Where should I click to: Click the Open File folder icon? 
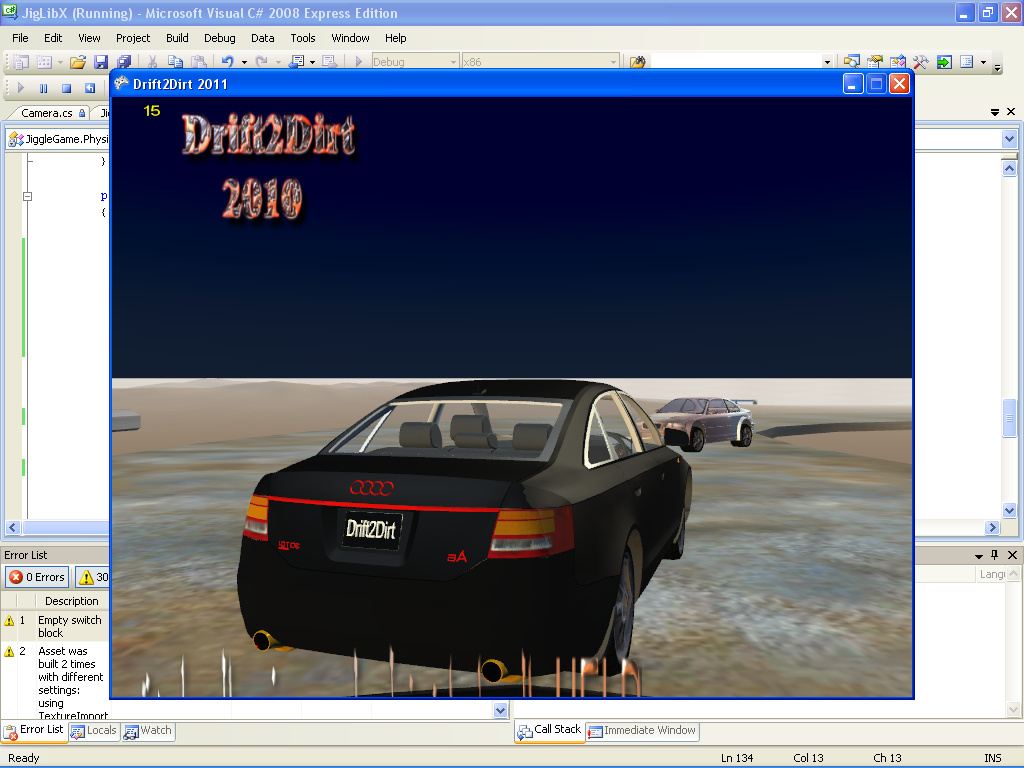78,62
